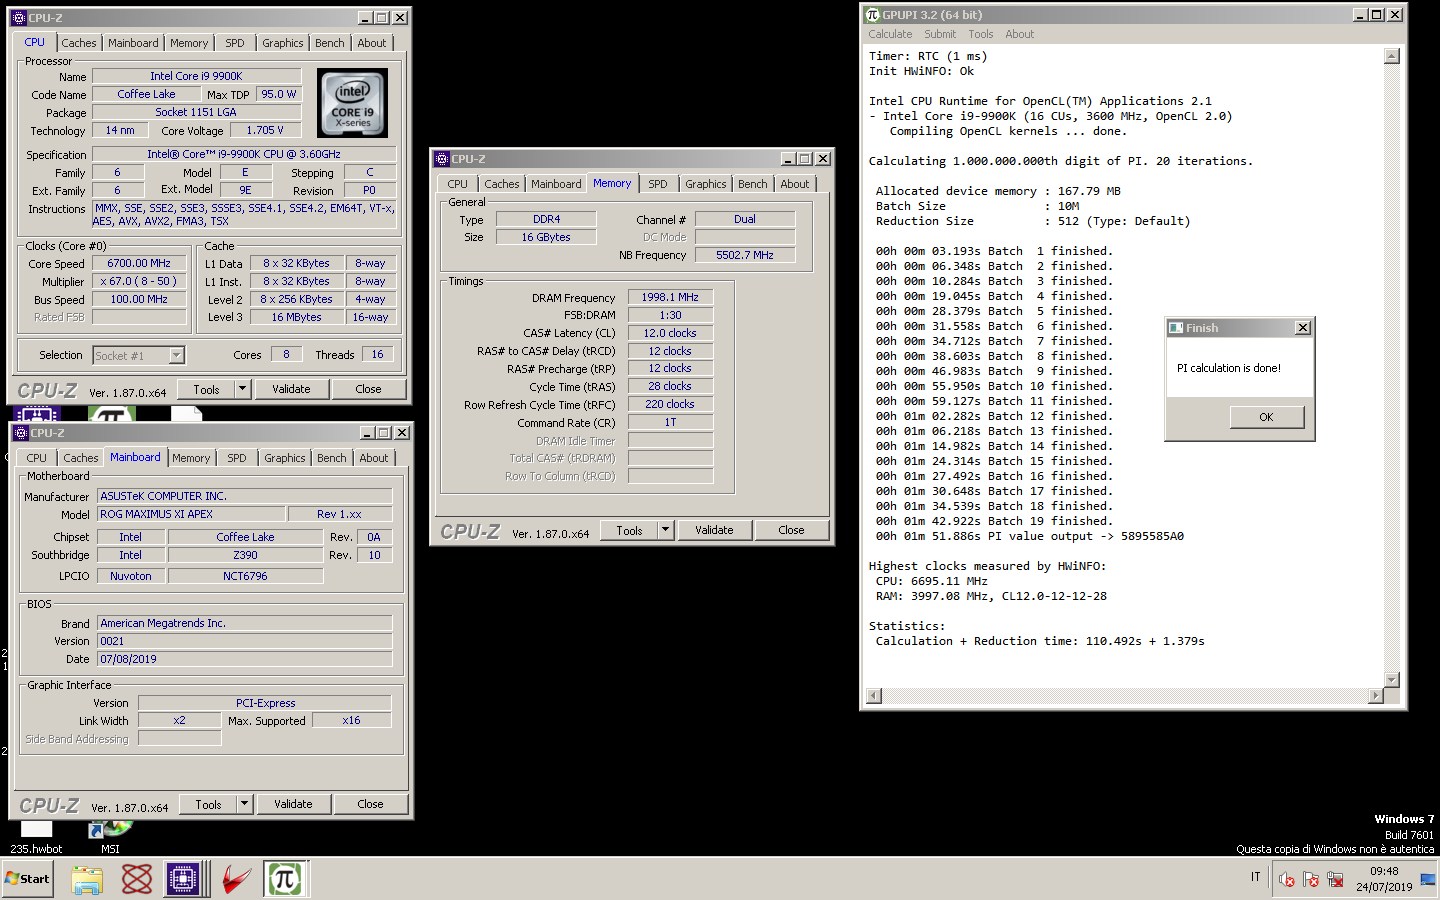Click the CAS# Latency value 12.0 clocks
This screenshot has width=1440, height=900.
670,334
